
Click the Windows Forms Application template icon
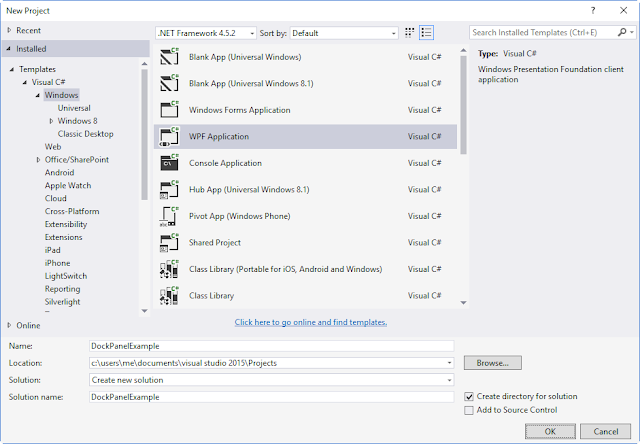169,110
